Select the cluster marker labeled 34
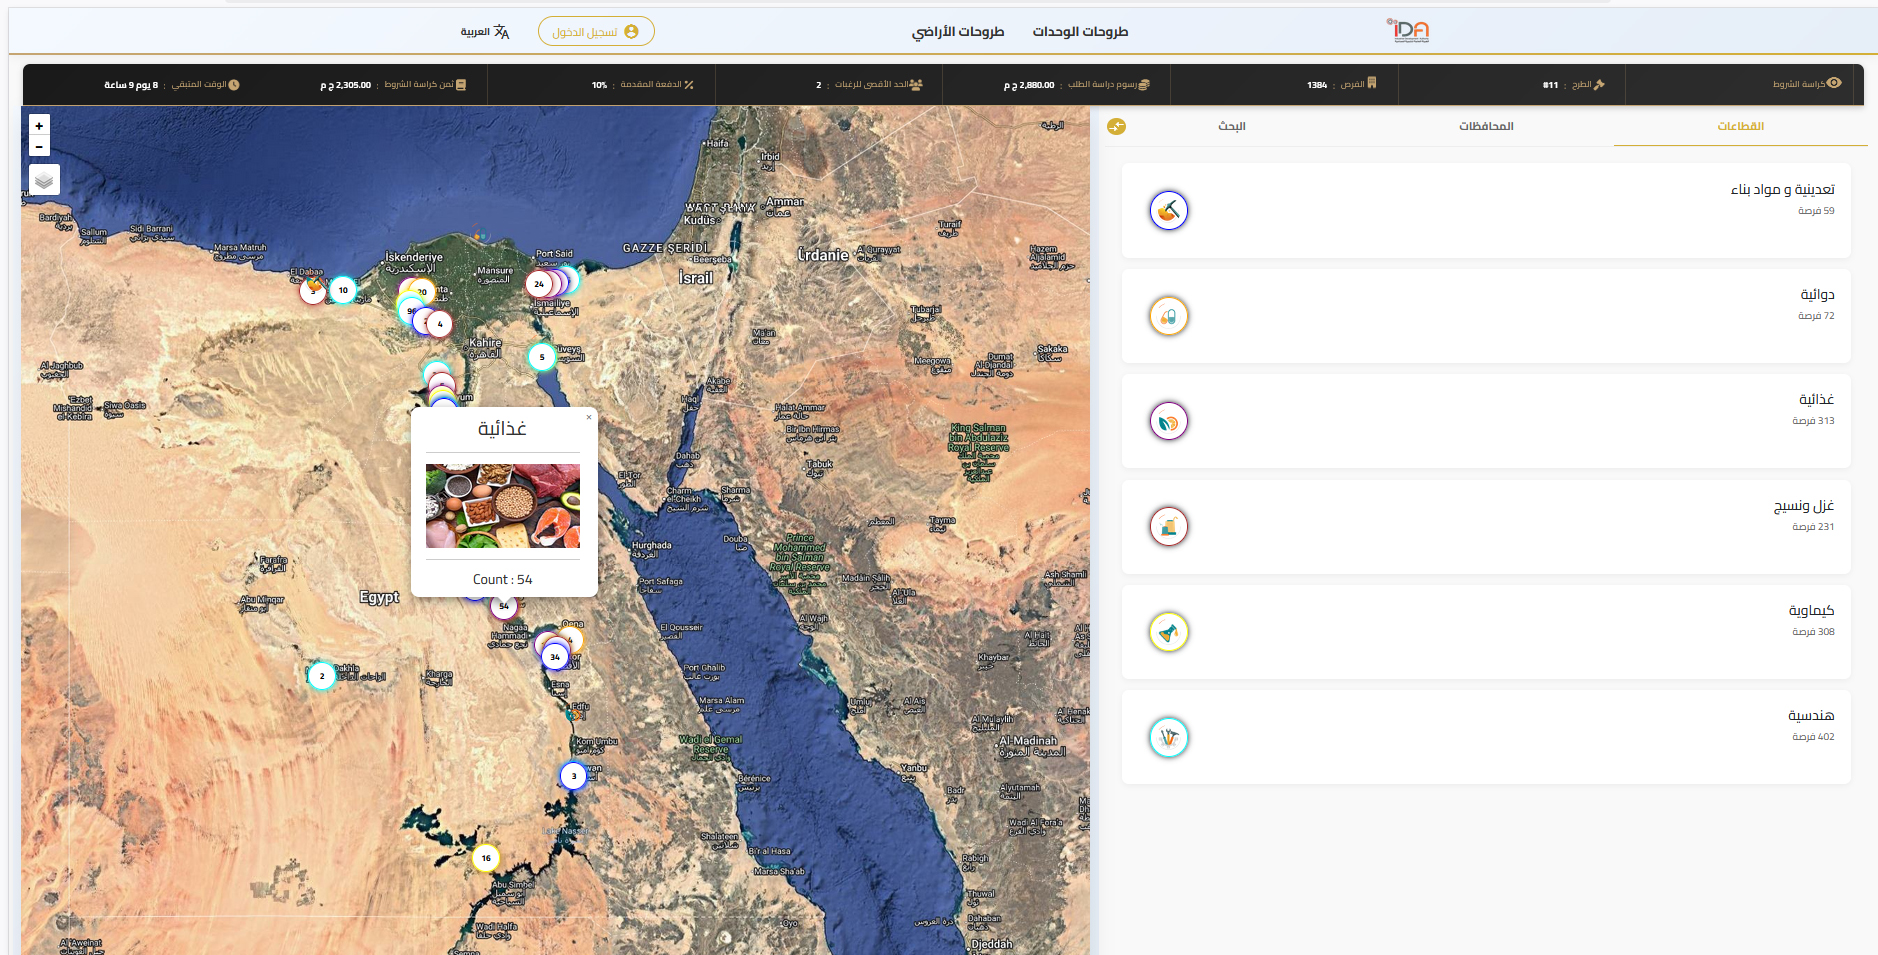The height and width of the screenshot is (955, 1878). tap(555, 657)
